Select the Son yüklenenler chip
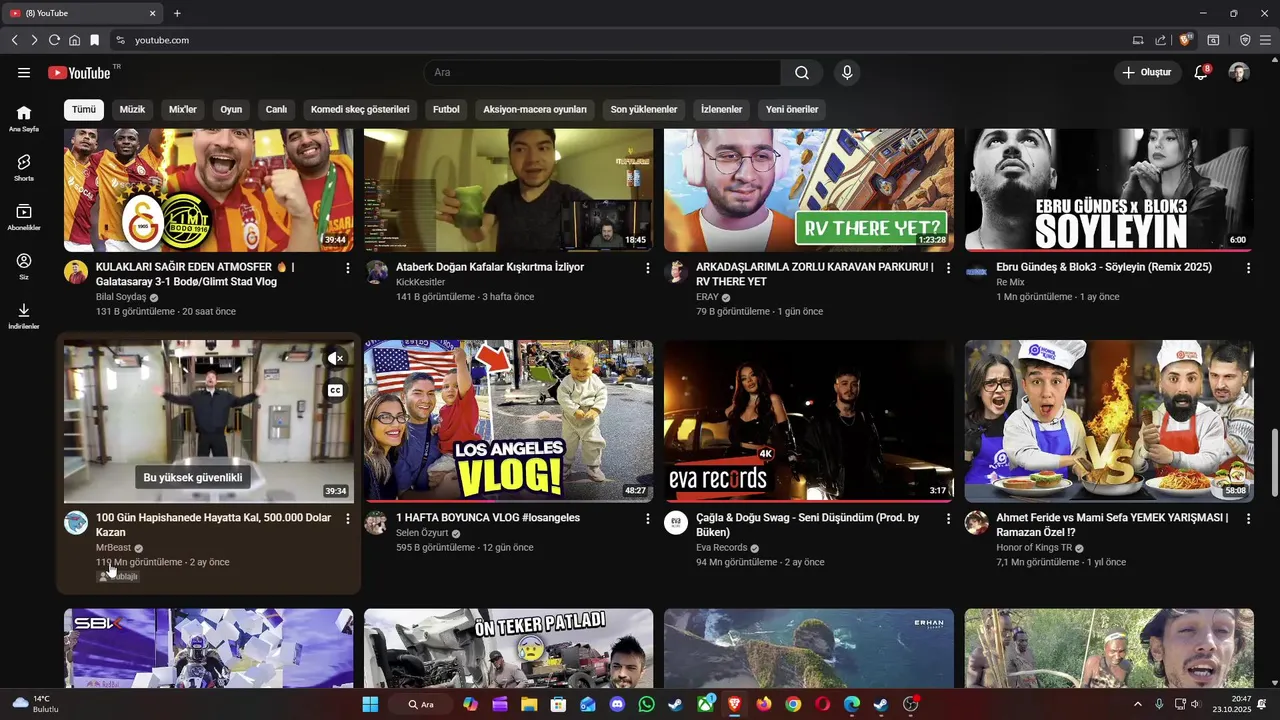The height and width of the screenshot is (720, 1280). (x=644, y=109)
